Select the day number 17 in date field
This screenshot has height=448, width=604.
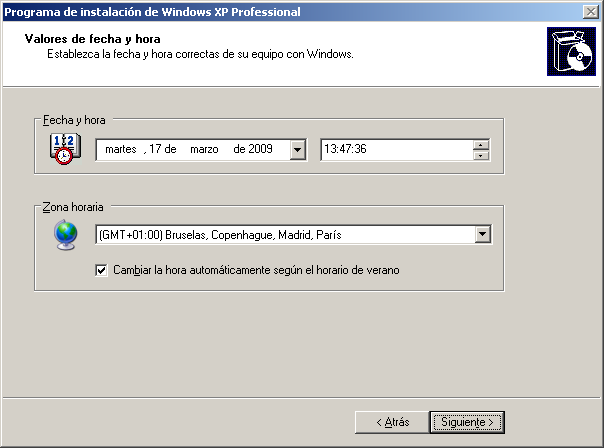tap(156, 149)
